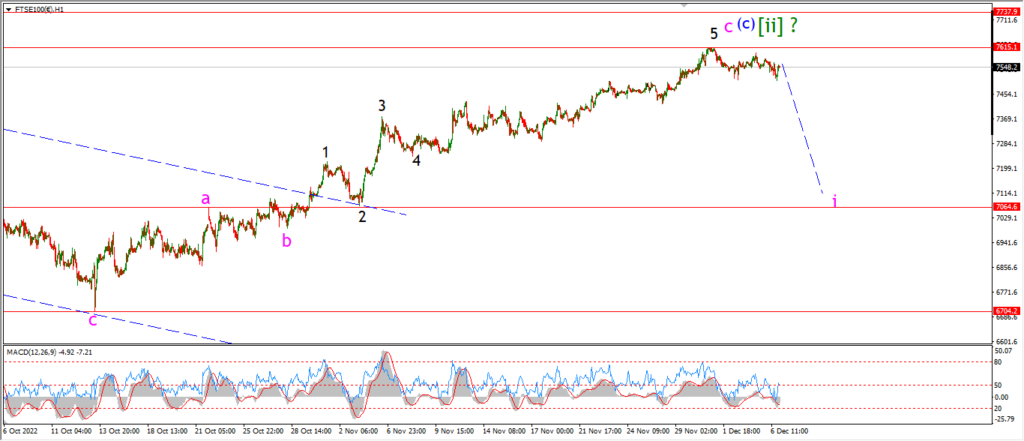Click the pink wave a label

[x=206, y=198]
